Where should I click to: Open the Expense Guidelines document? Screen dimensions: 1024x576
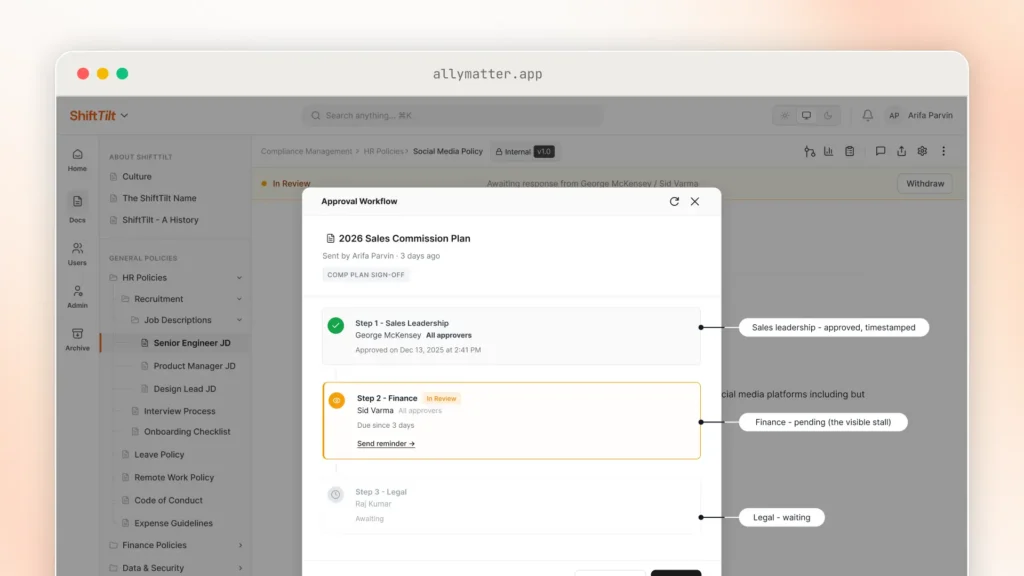click(x=173, y=523)
